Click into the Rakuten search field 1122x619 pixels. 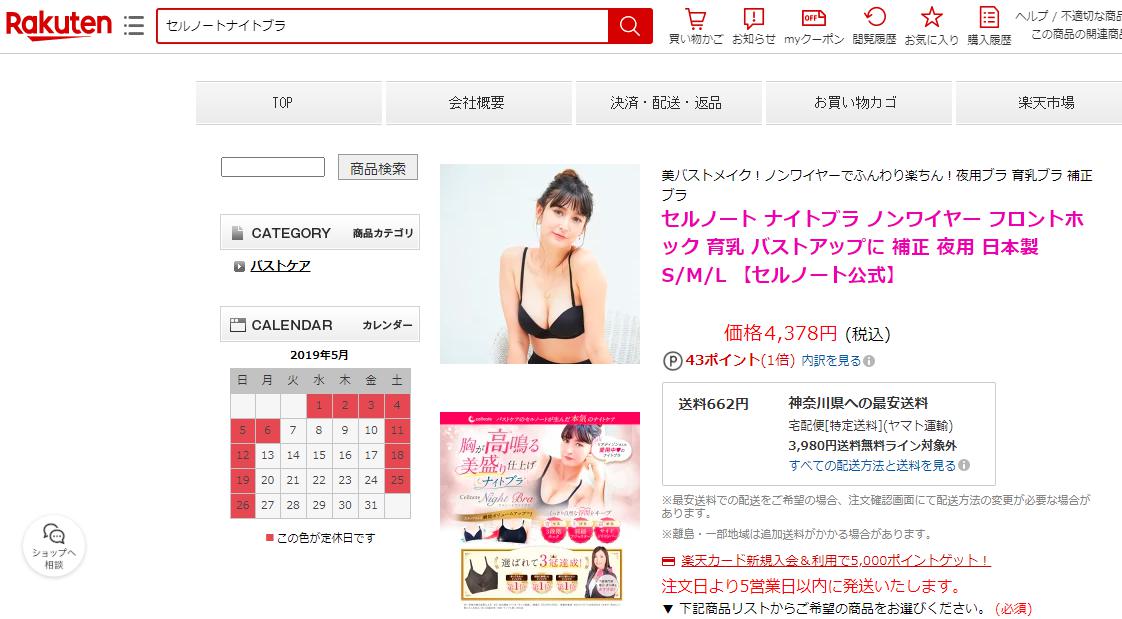[x=383, y=26]
